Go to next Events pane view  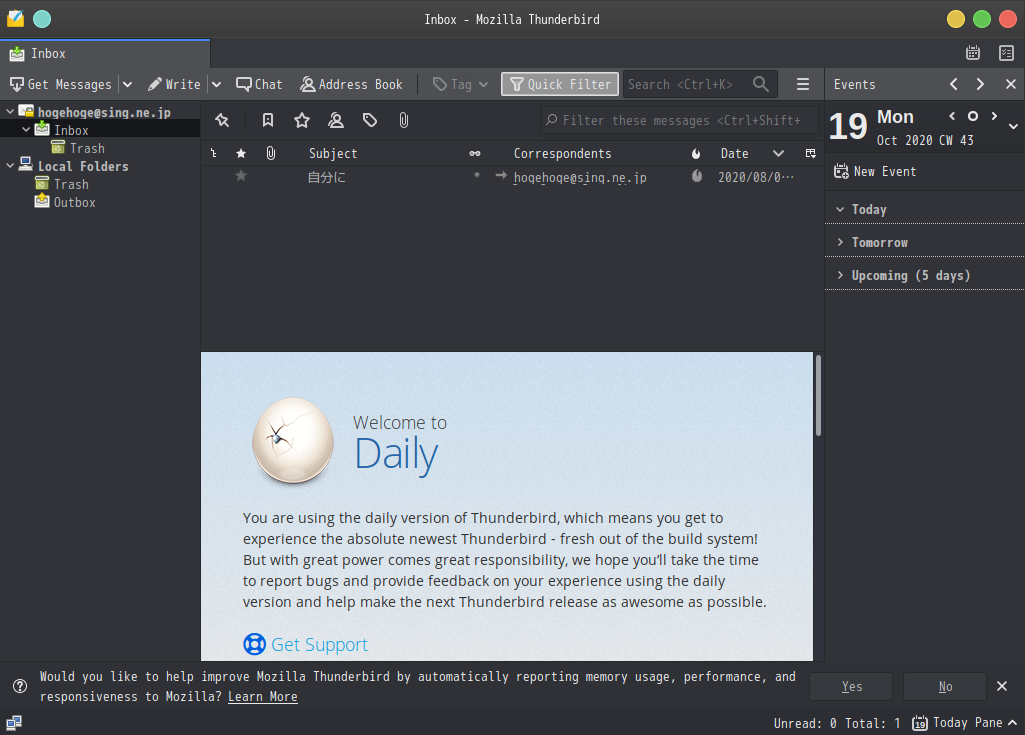pos(980,84)
